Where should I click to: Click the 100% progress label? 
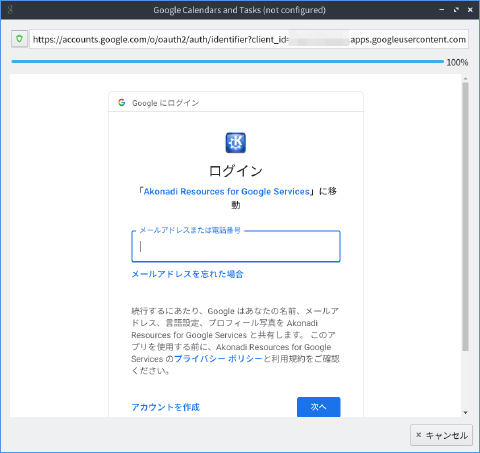(457, 62)
